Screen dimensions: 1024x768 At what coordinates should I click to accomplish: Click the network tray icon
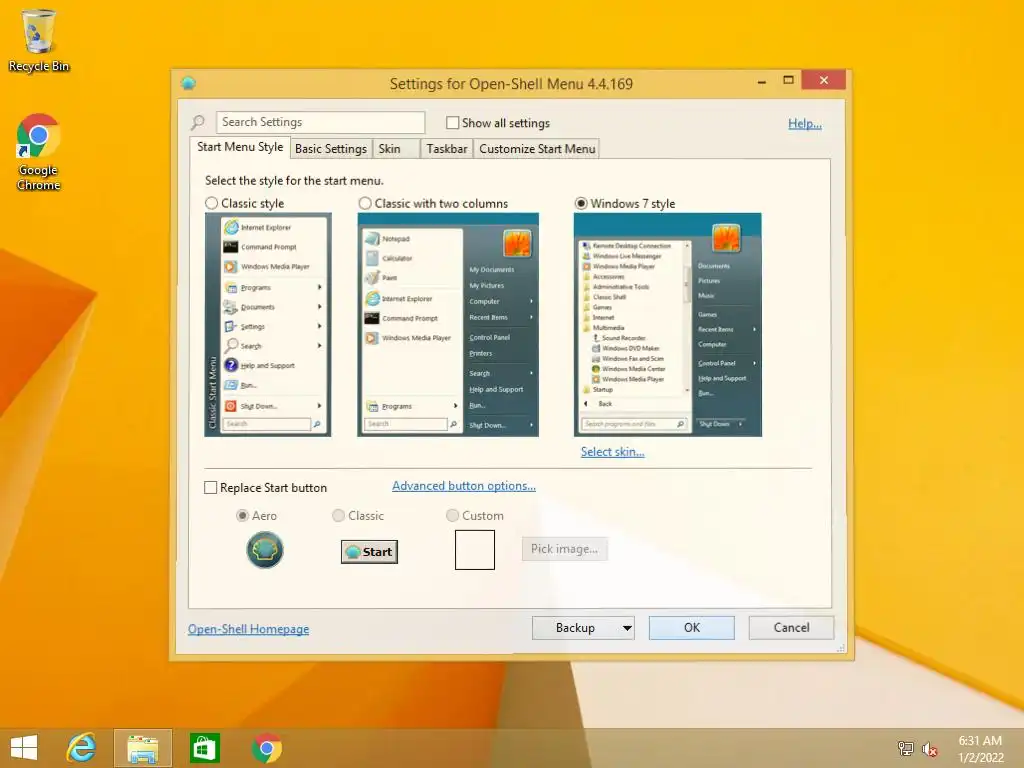pyautogui.click(x=905, y=748)
